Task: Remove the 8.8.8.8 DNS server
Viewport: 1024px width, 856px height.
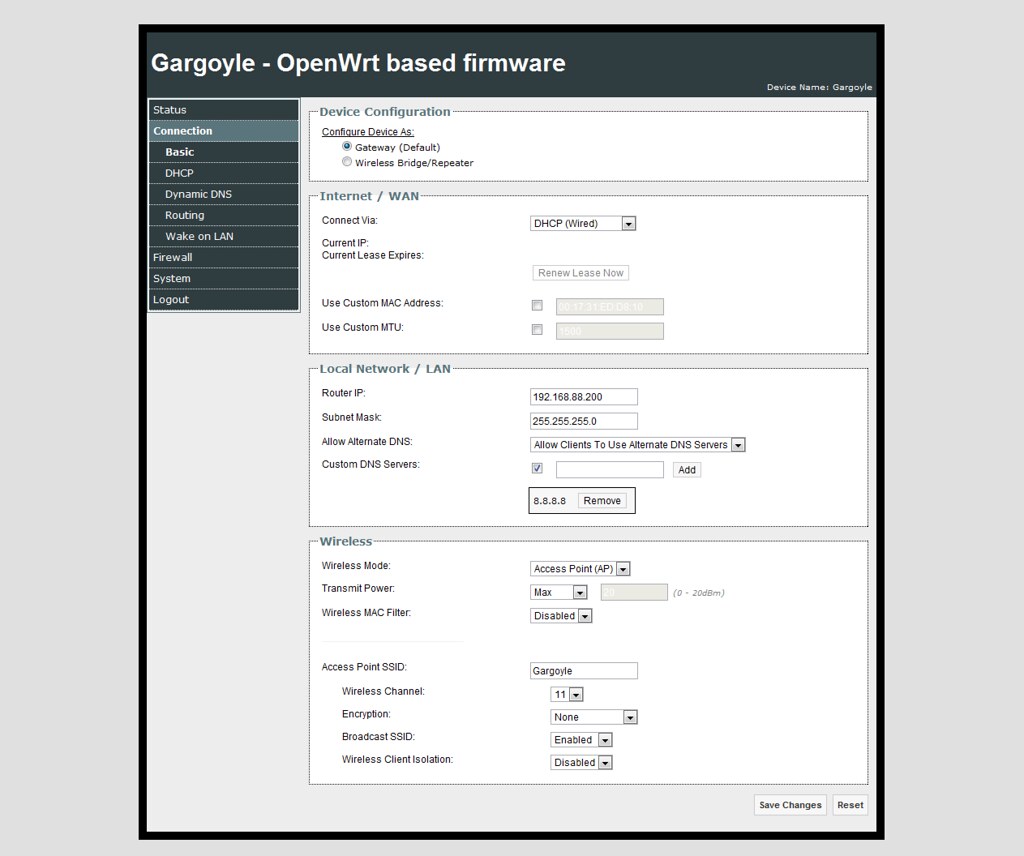Action: coord(603,500)
